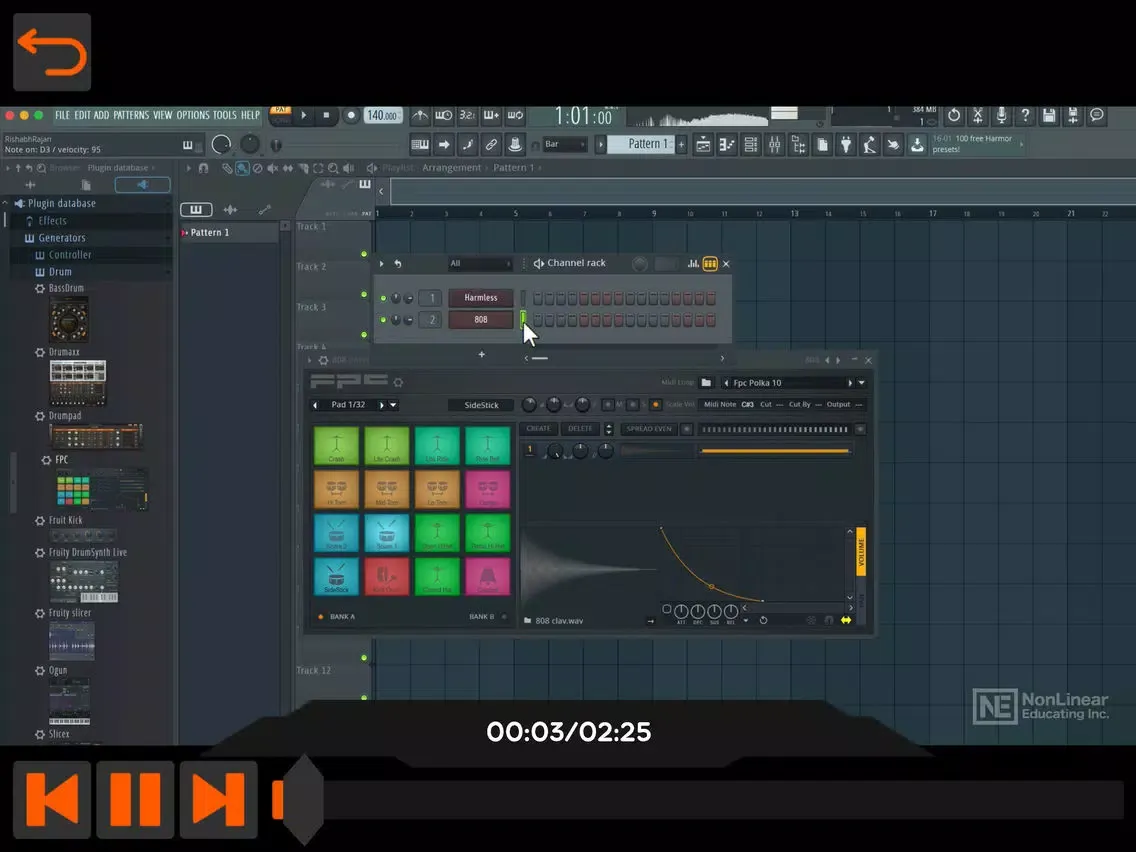This screenshot has height=852, width=1136.
Task: Open the OPTIONS menu
Action: (x=193, y=115)
